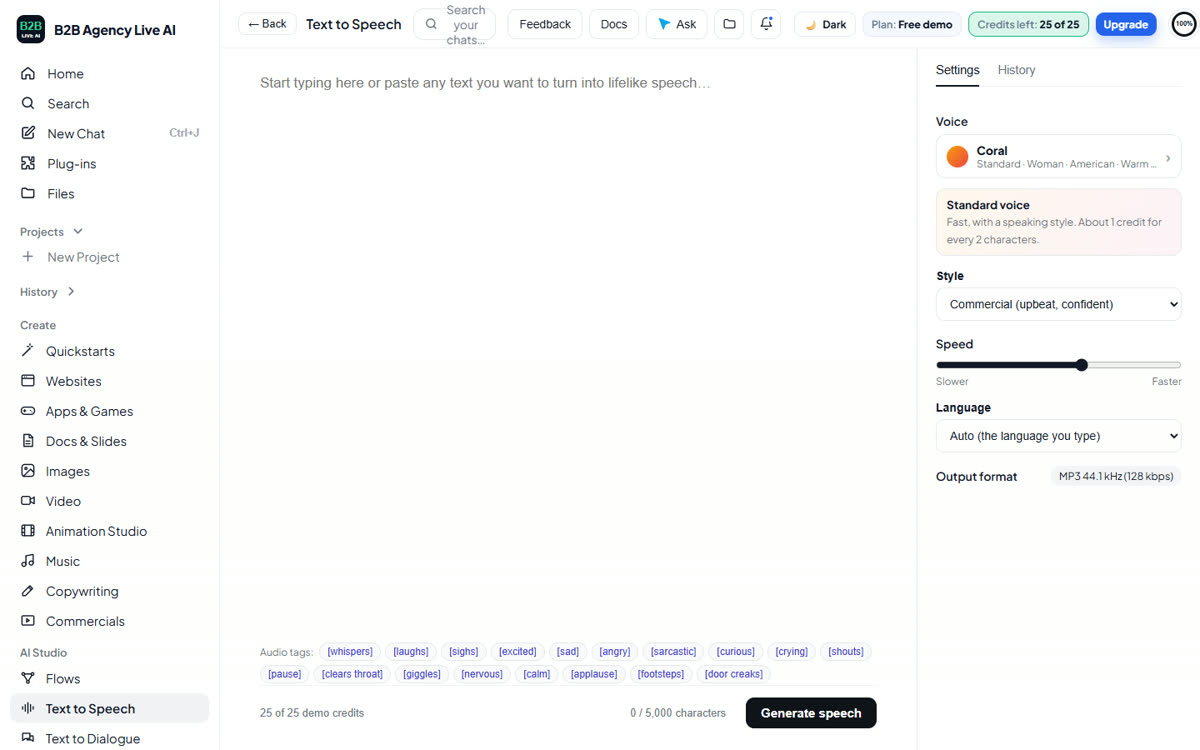This screenshot has width=1200, height=750.
Task: Click the folder icon in top bar
Action: pos(730,24)
